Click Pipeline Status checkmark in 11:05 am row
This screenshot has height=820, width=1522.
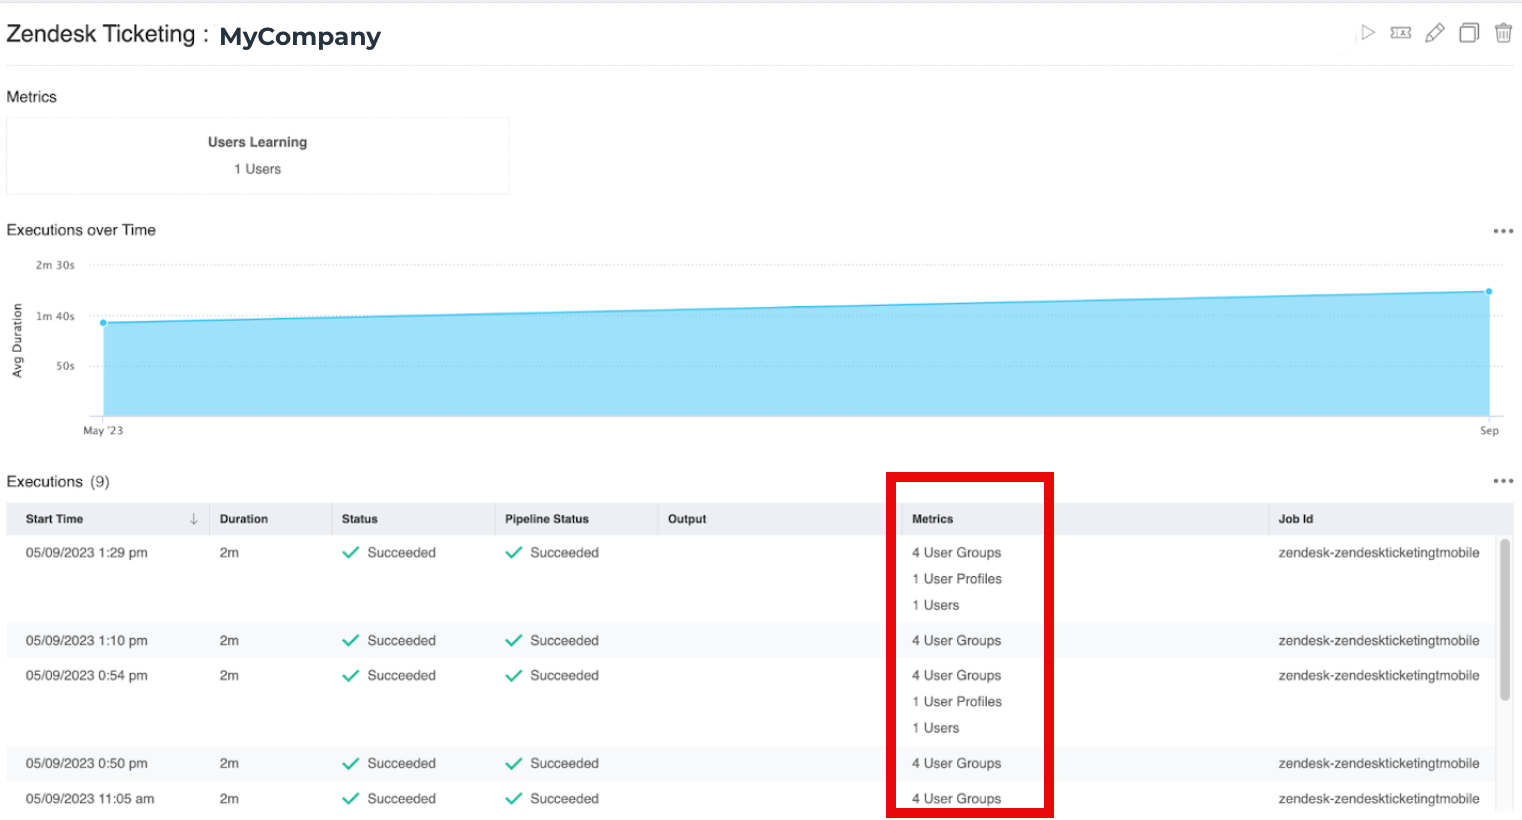514,798
